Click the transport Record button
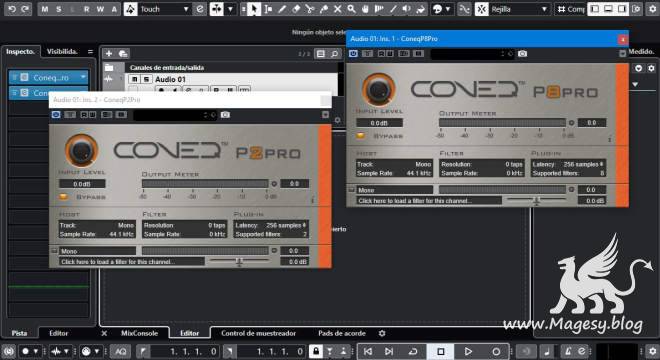The width and height of the screenshot is (660, 360). point(496,351)
